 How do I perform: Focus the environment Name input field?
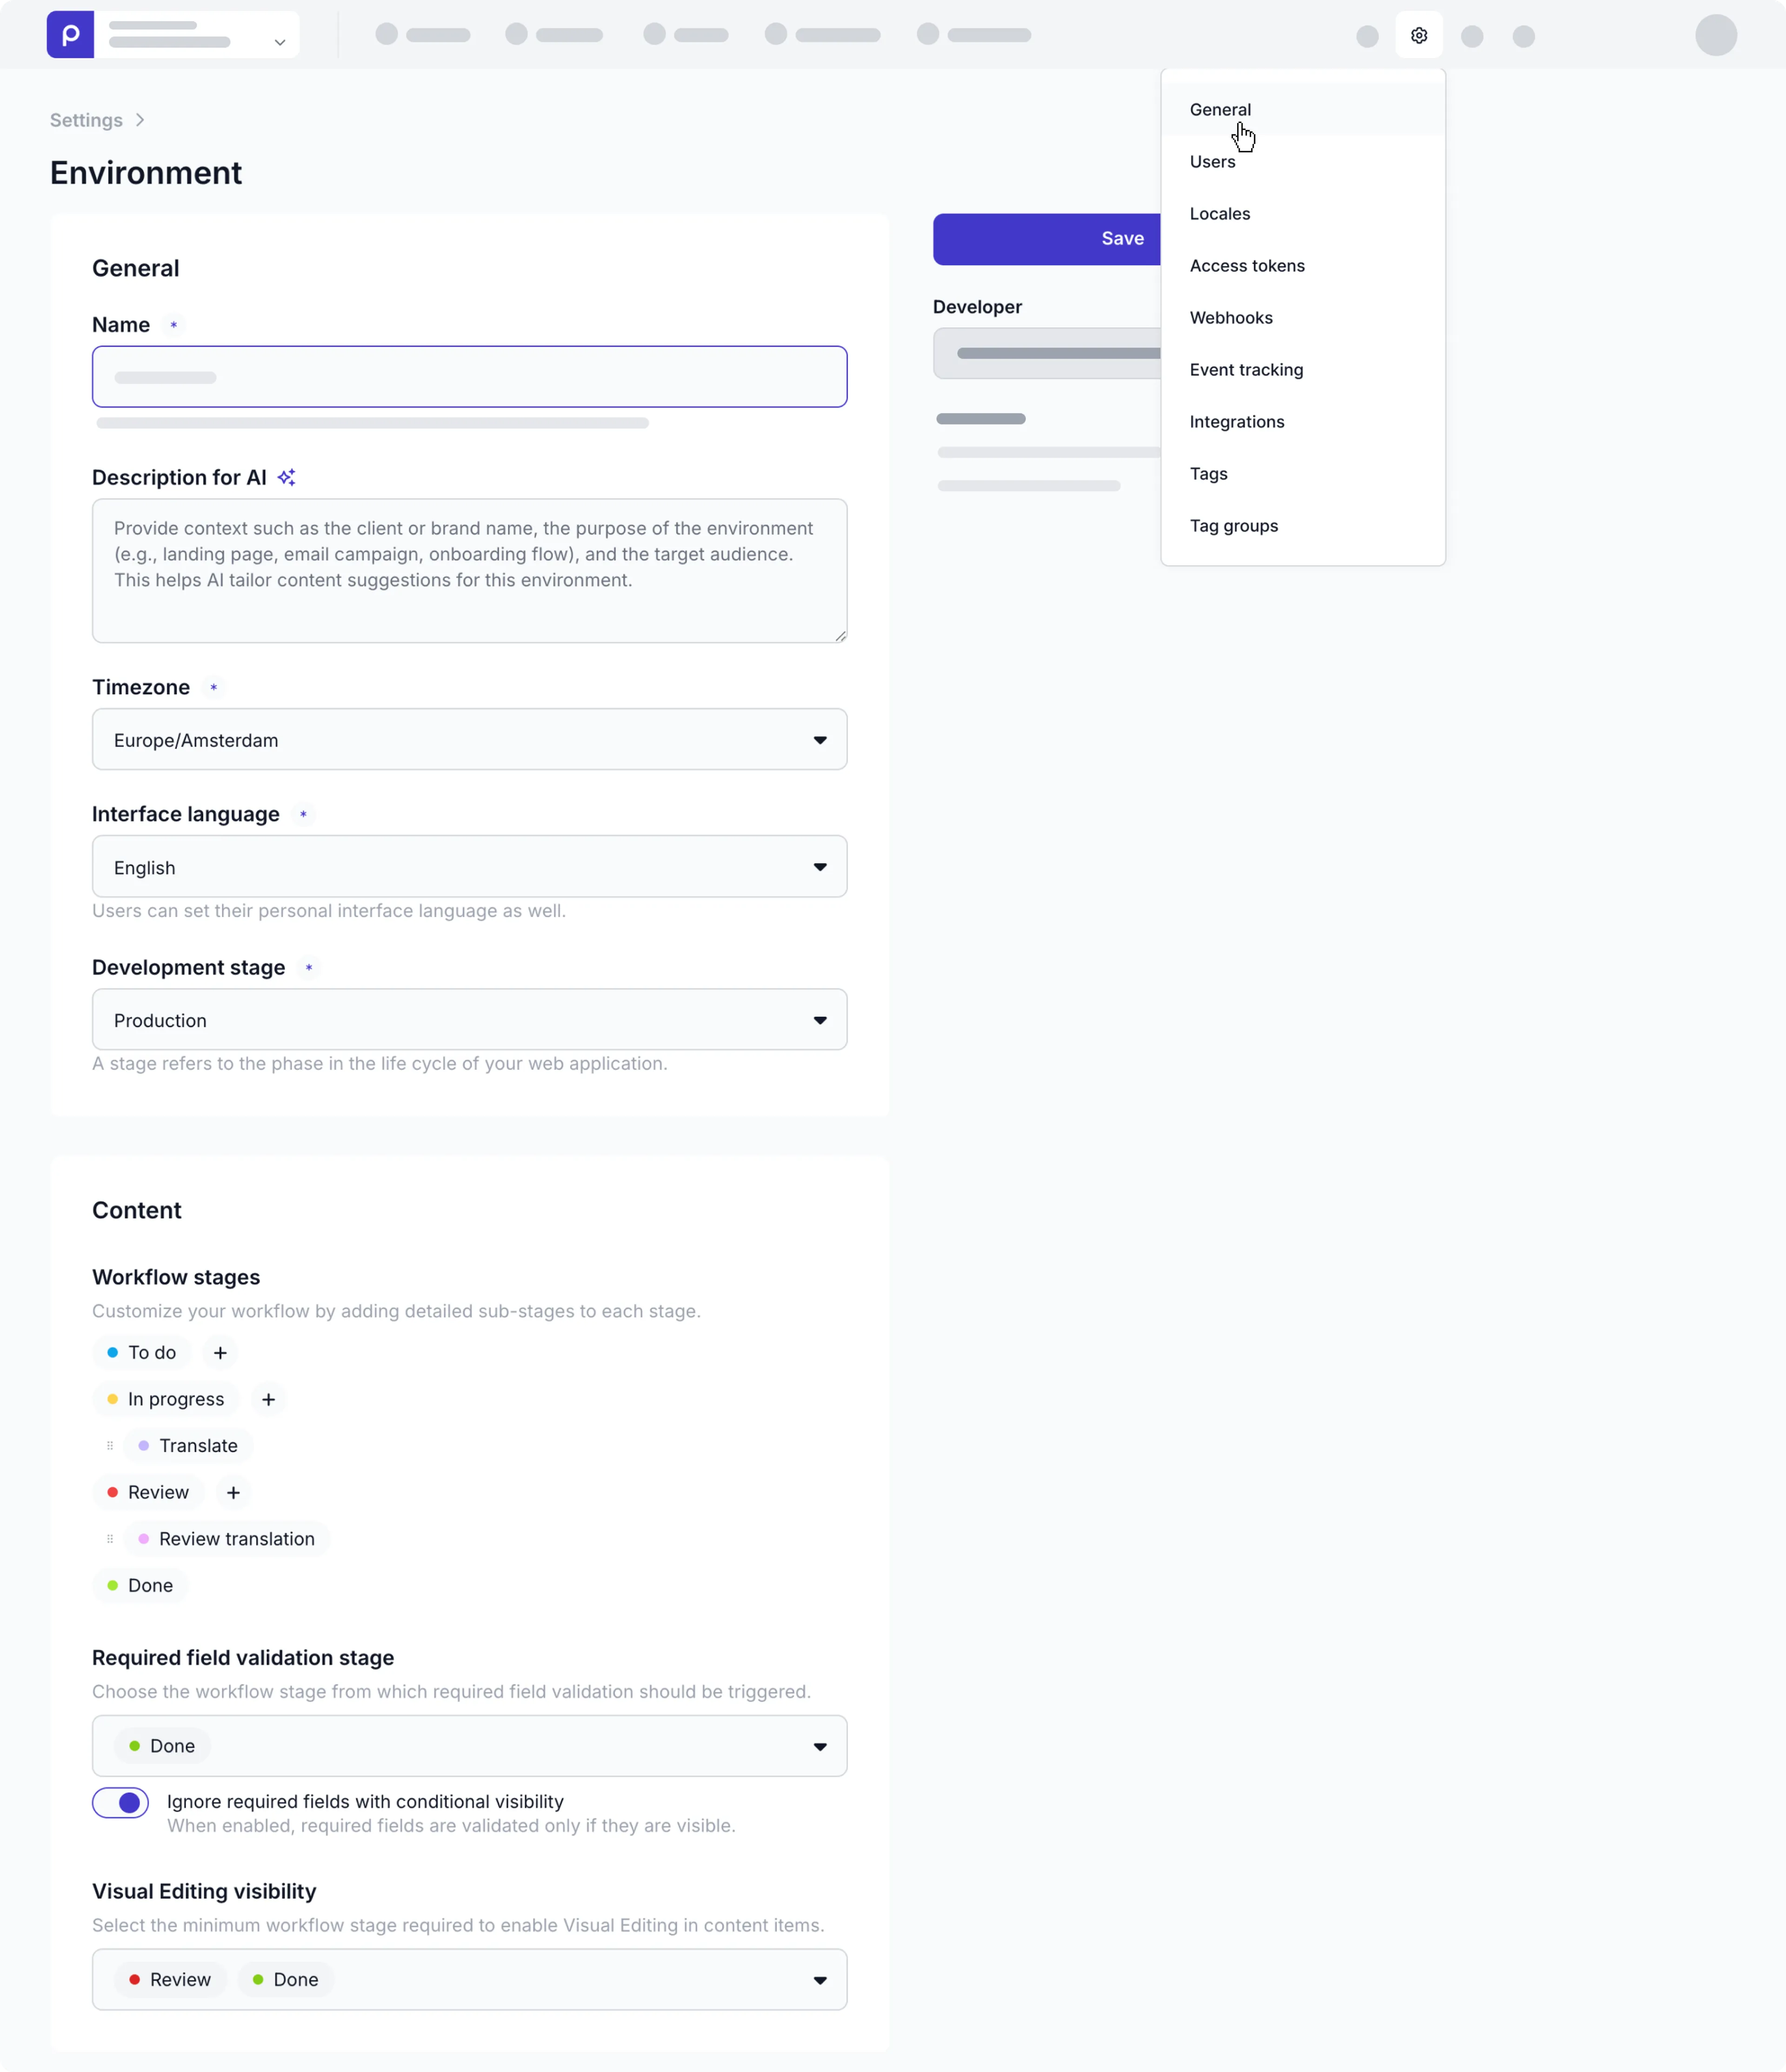click(469, 377)
